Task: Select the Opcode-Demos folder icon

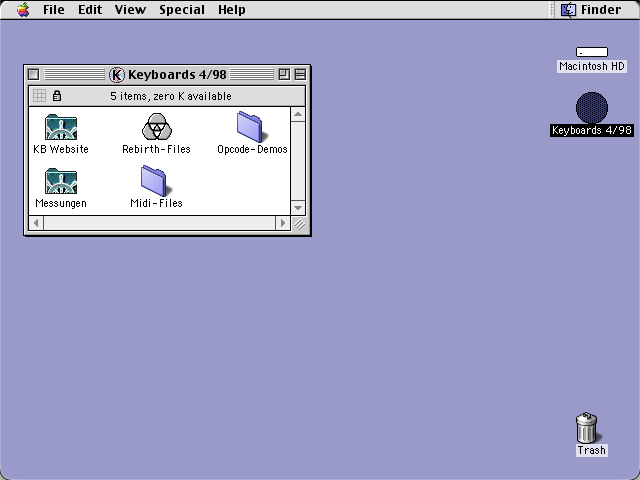Action: (252, 127)
